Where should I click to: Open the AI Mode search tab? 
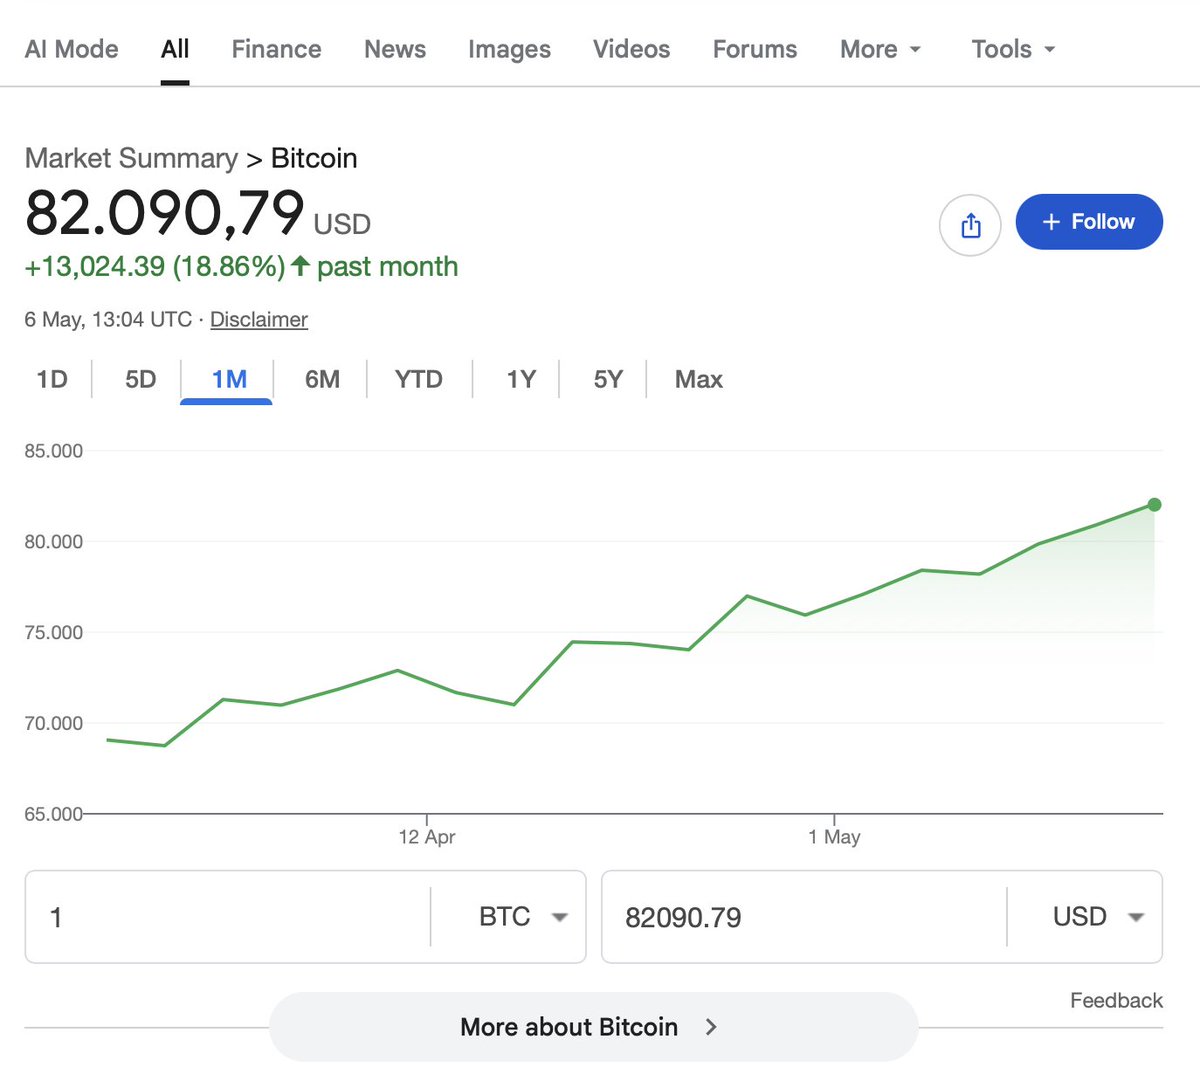coord(71,49)
